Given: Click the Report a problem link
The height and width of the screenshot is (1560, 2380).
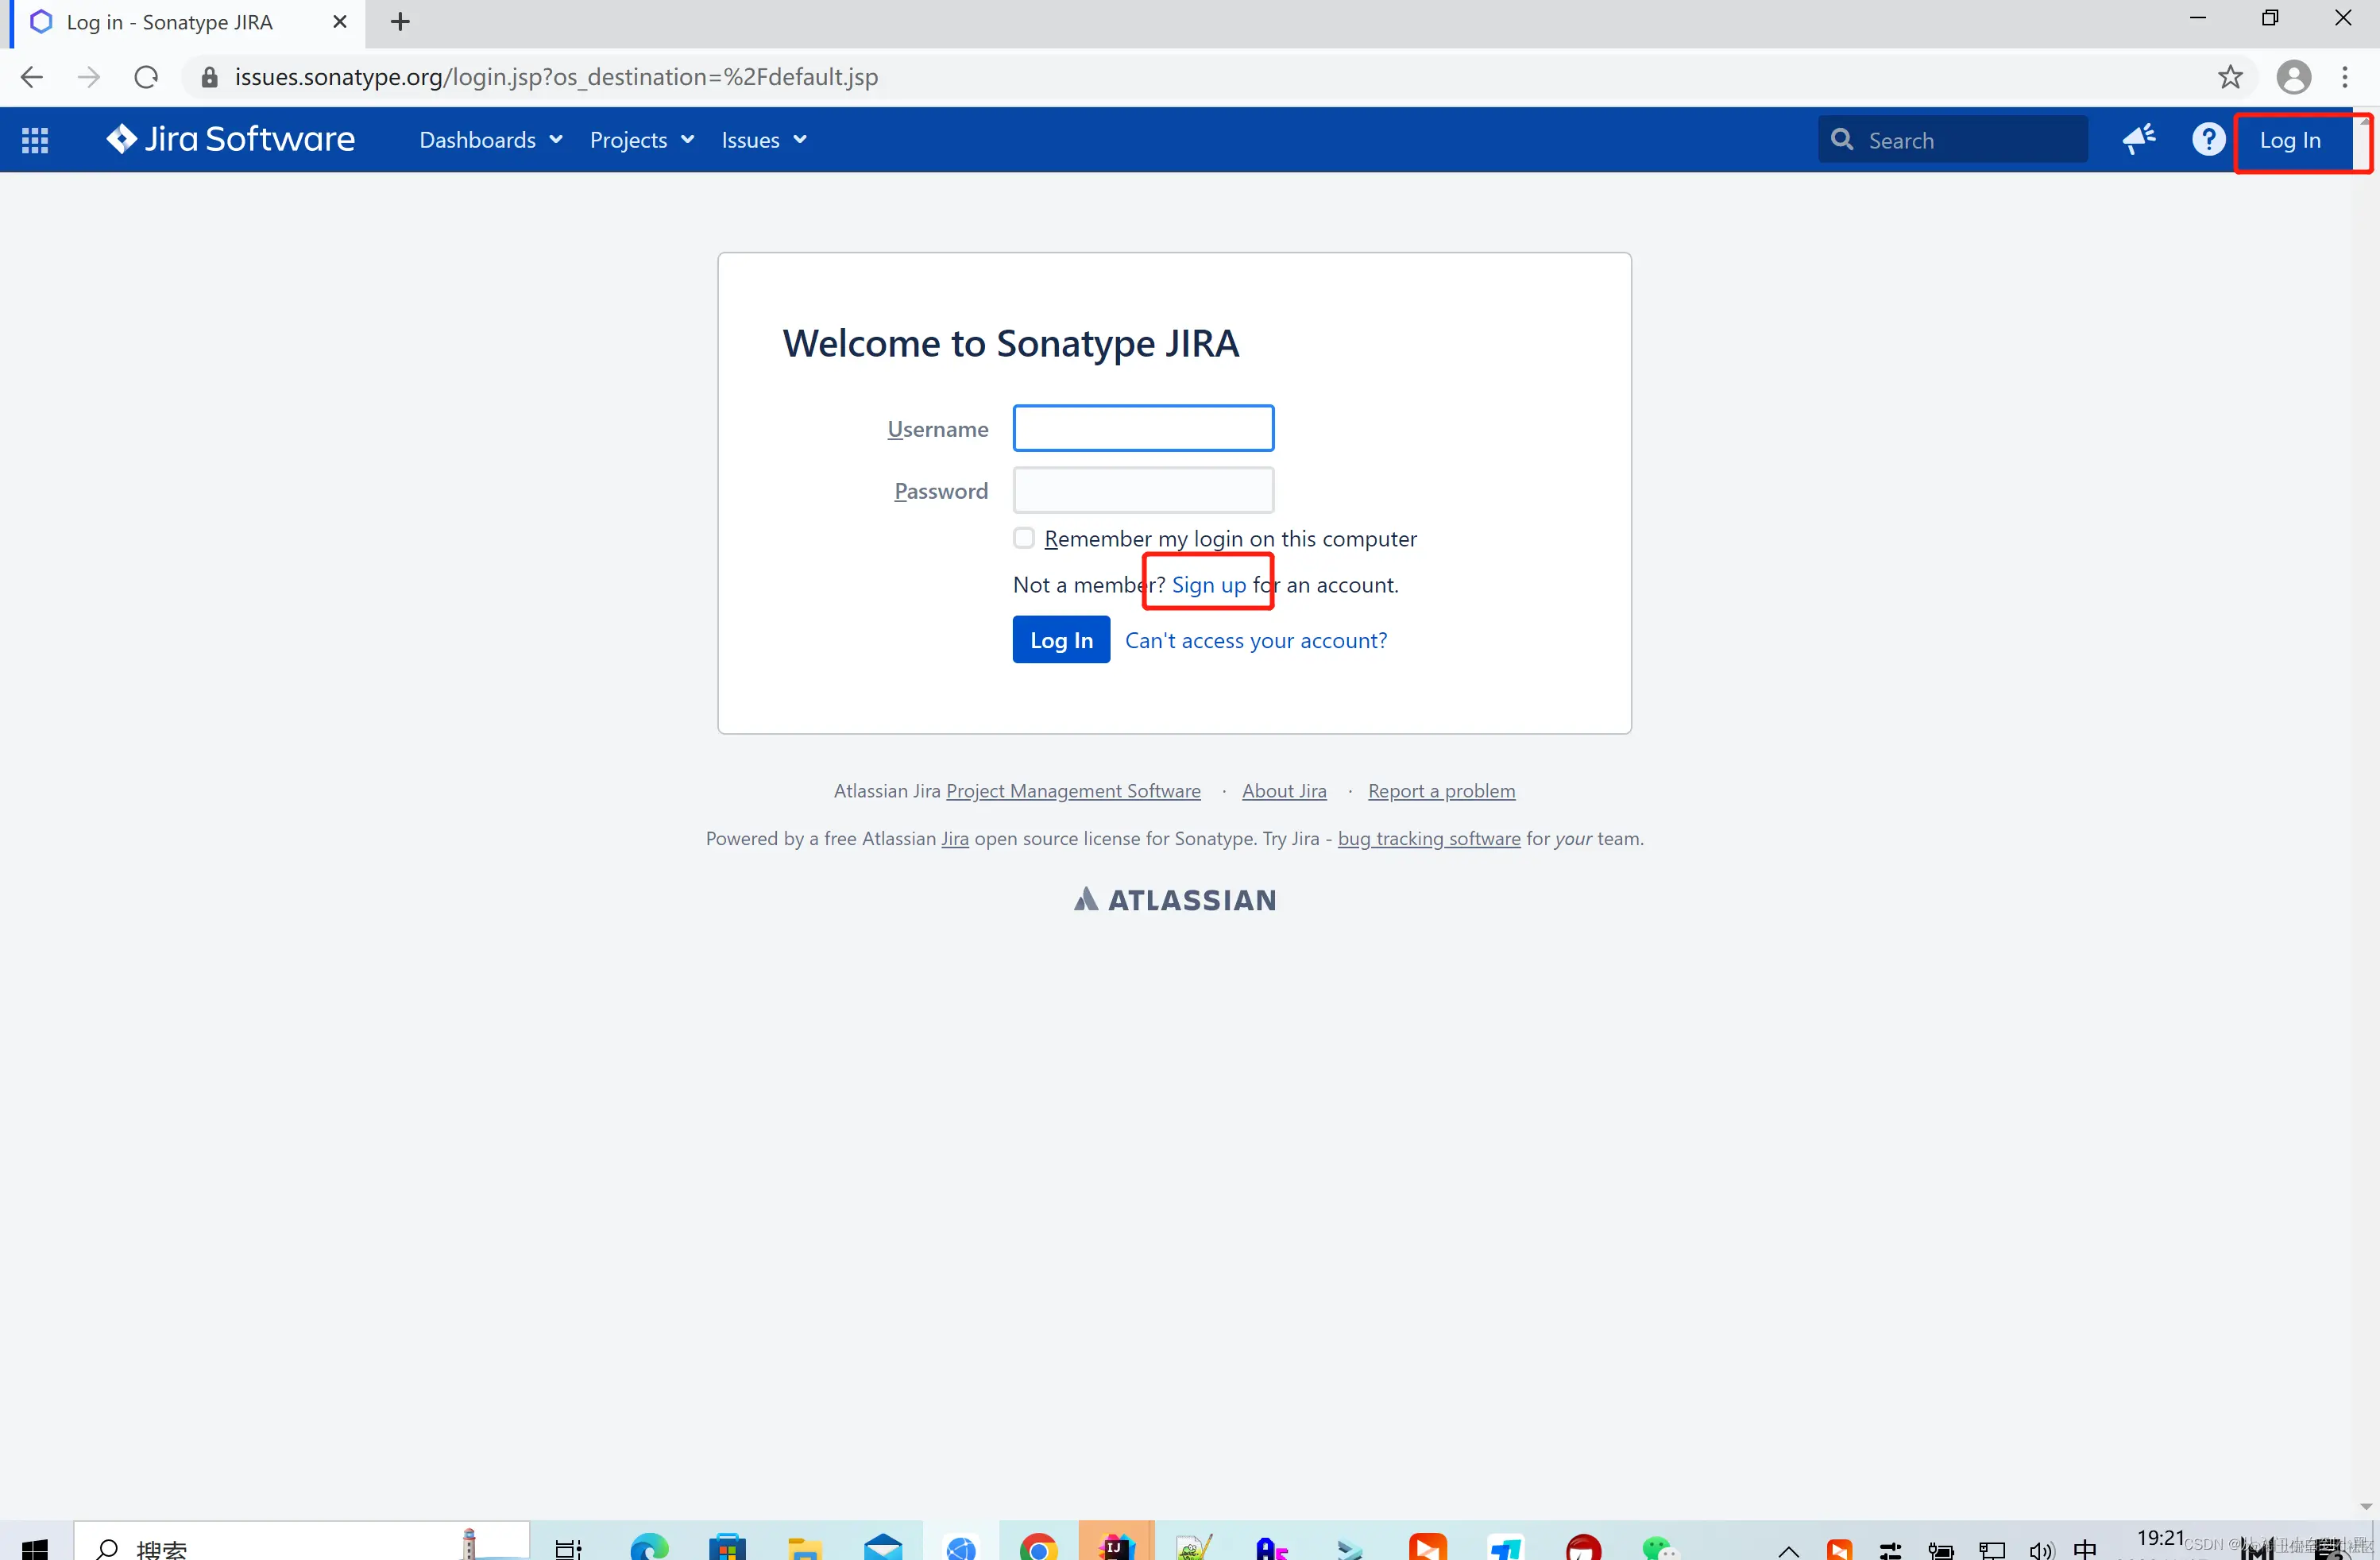Looking at the screenshot, I should pos(1441,791).
